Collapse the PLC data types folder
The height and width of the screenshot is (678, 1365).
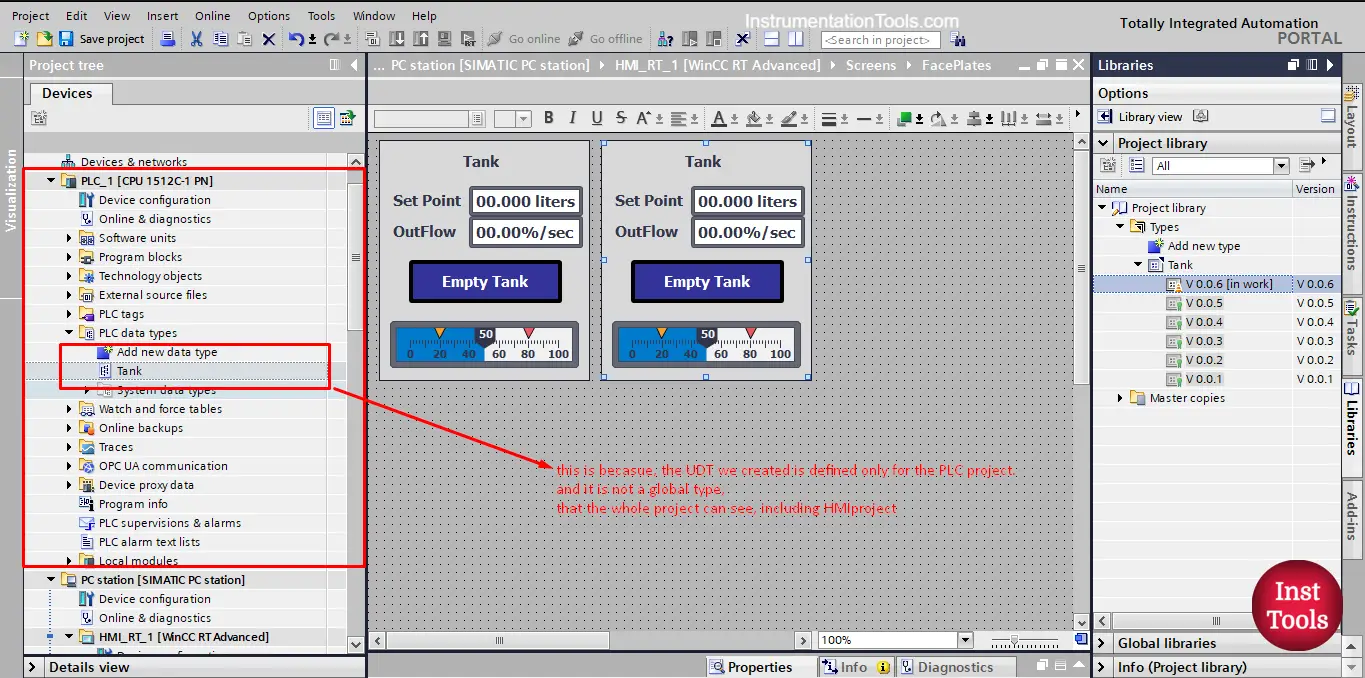pyautogui.click(x=69, y=333)
